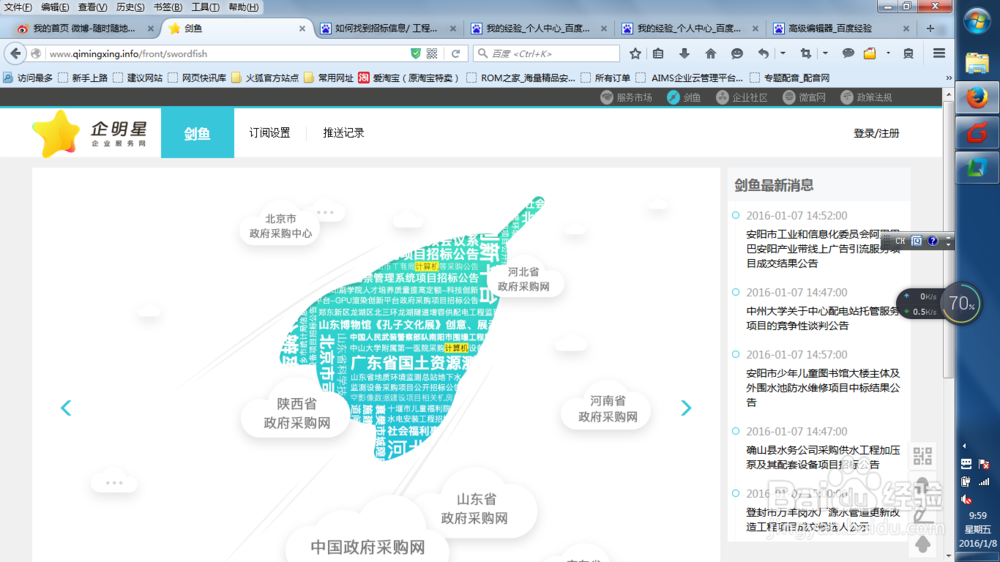Open 订阅设置 navigation item

coord(270,133)
